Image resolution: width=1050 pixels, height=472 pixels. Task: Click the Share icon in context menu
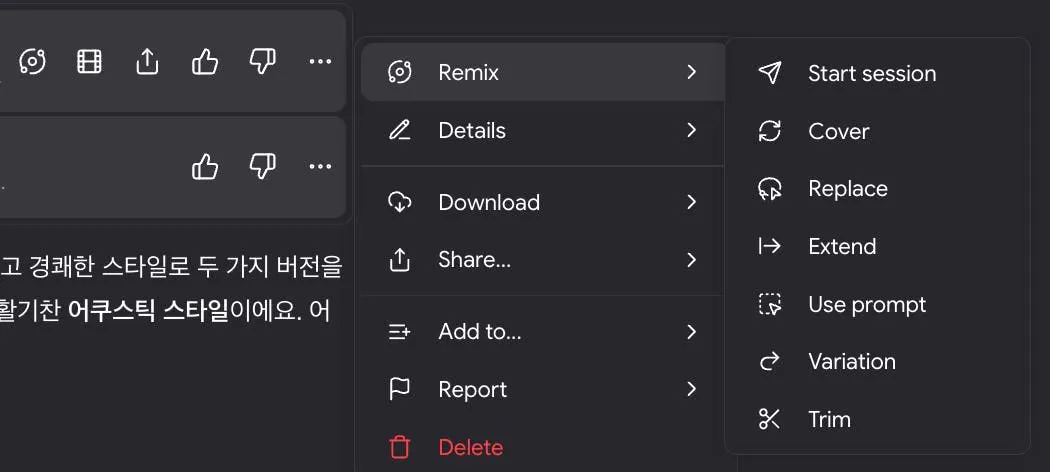click(x=400, y=260)
